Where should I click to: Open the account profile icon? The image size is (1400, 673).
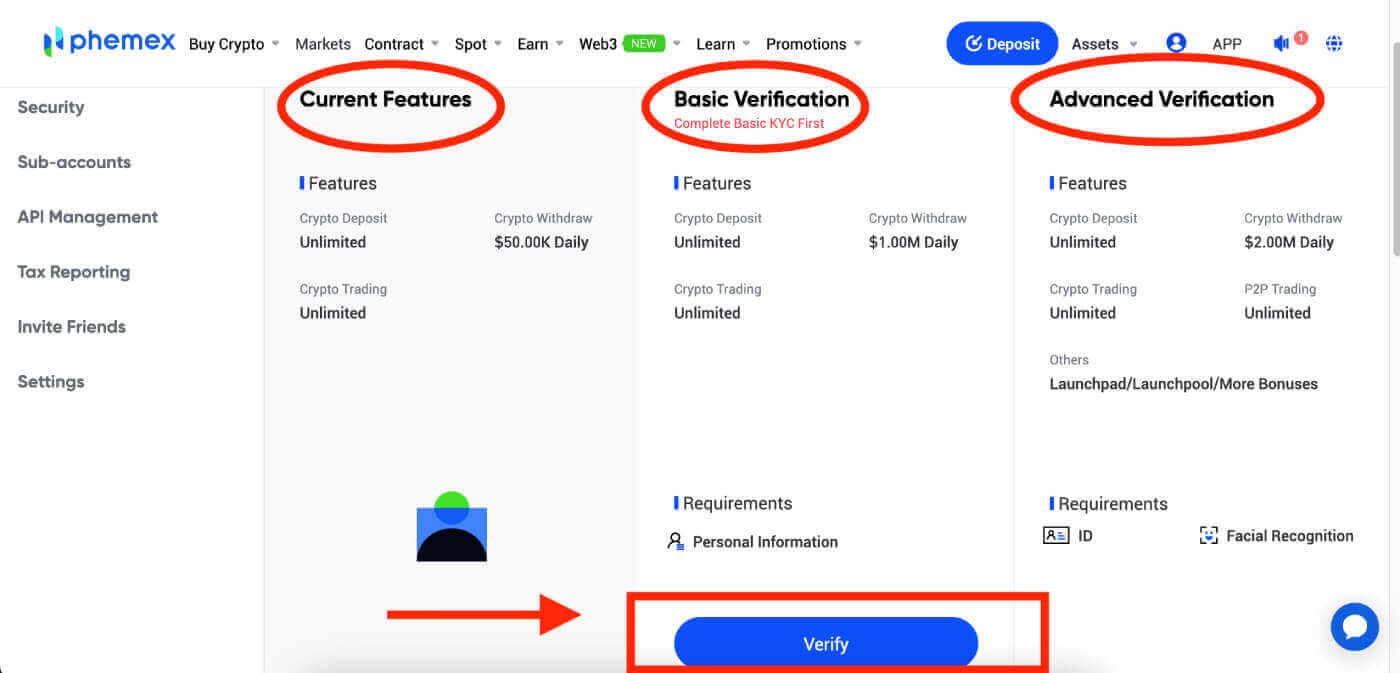pyautogui.click(x=1175, y=42)
